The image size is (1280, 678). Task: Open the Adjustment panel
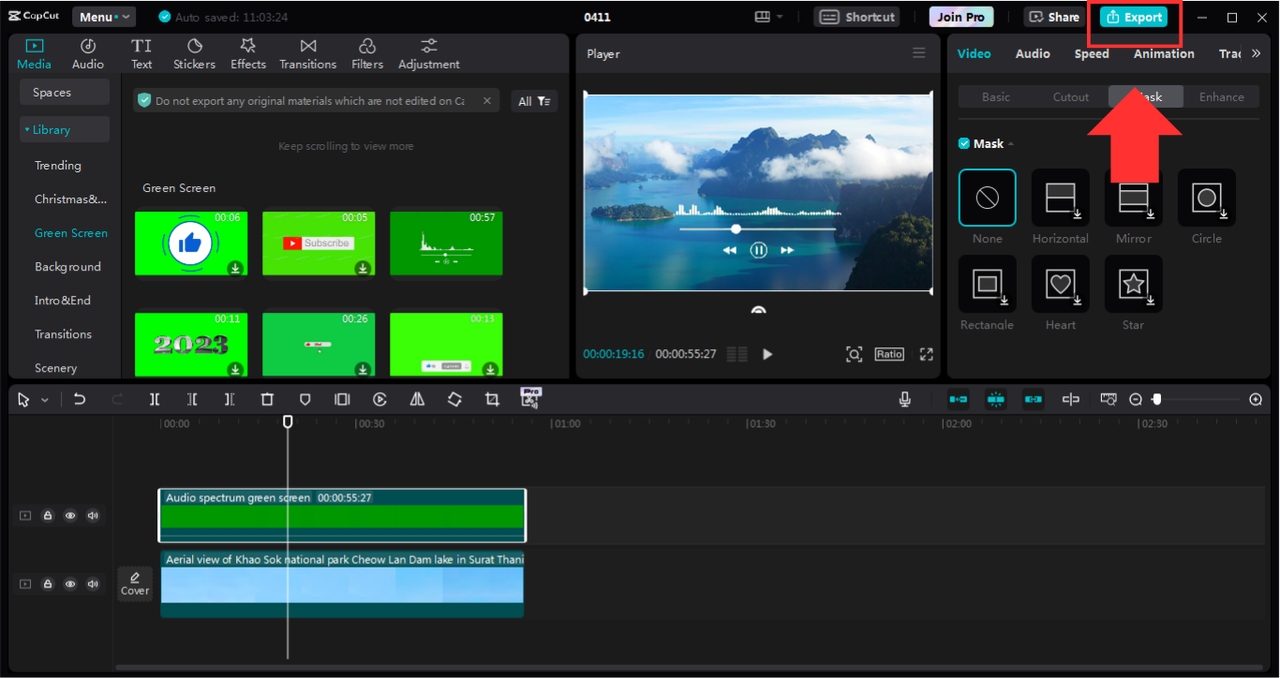pyautogui.click(x=429, y=54)
